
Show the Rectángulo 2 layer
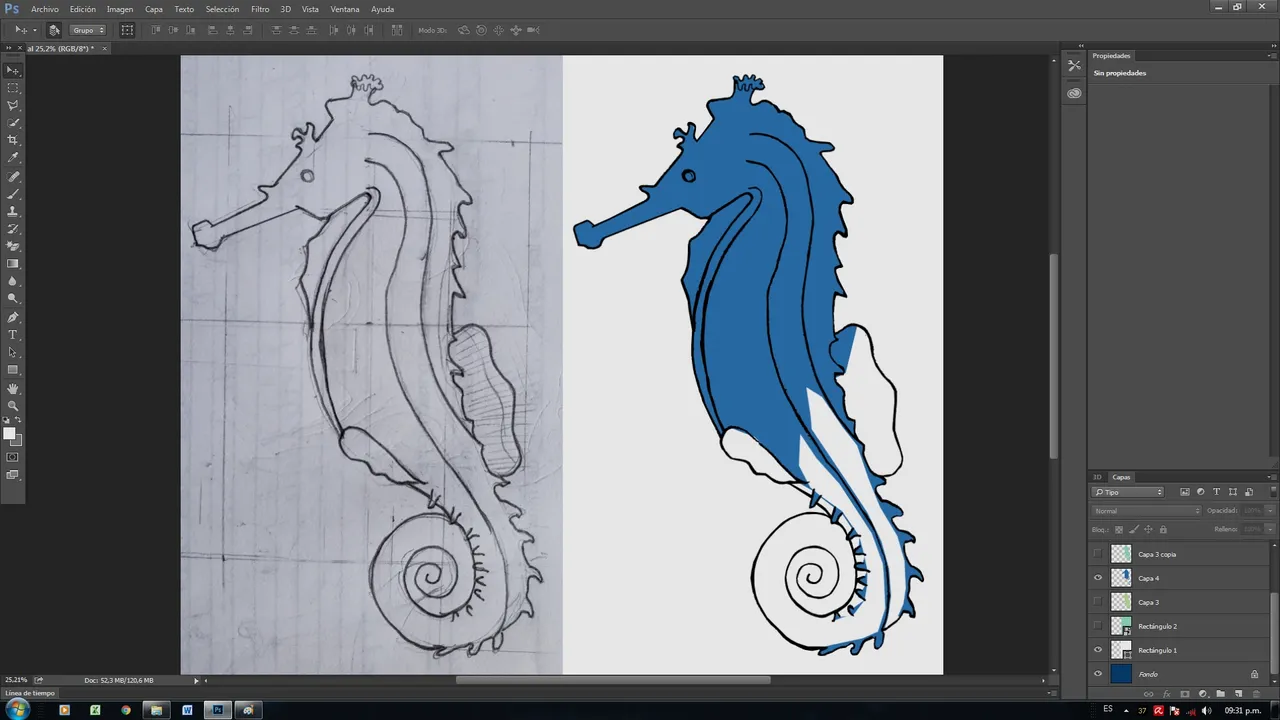coord(1098,626)
